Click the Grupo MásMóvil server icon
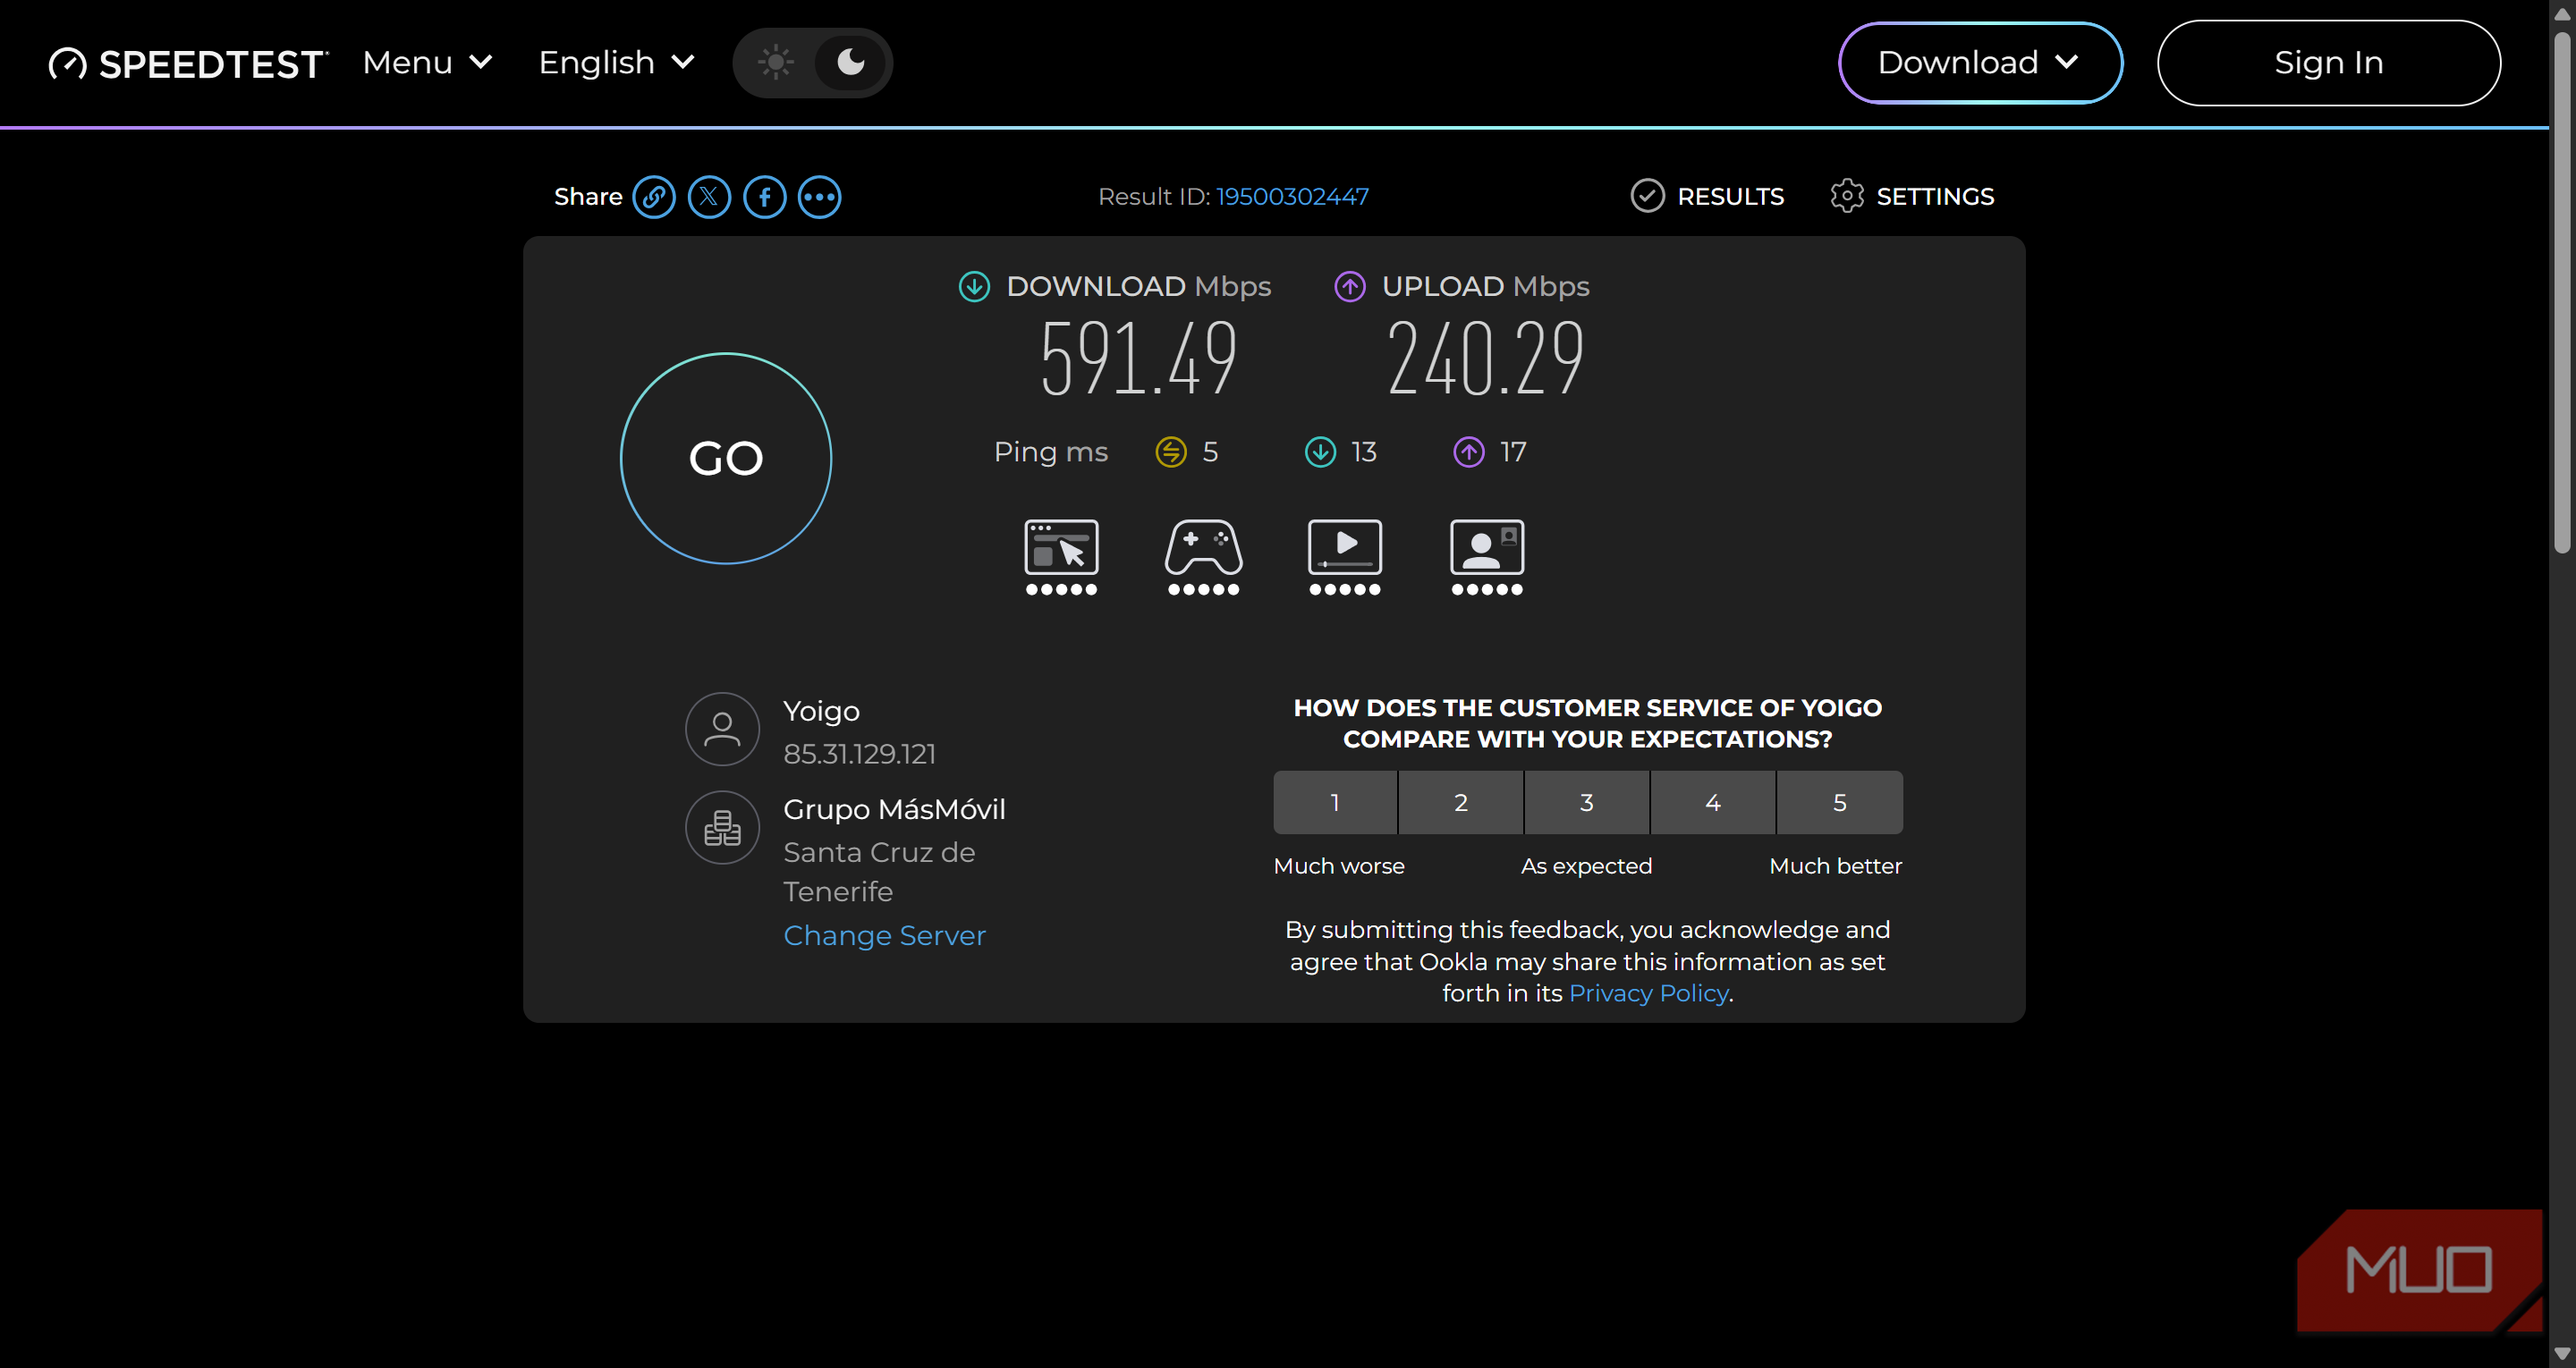This screenshot has width=2576, height=1368. tap(722, 828)
